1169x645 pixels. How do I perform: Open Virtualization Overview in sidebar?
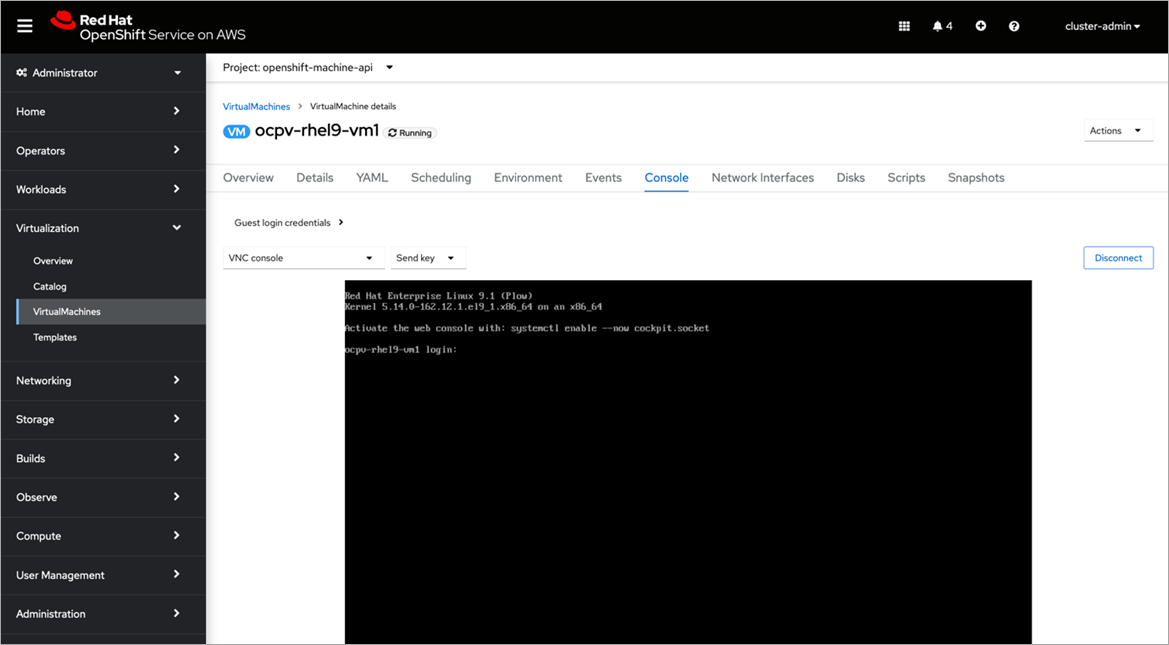tap(53, 261)
